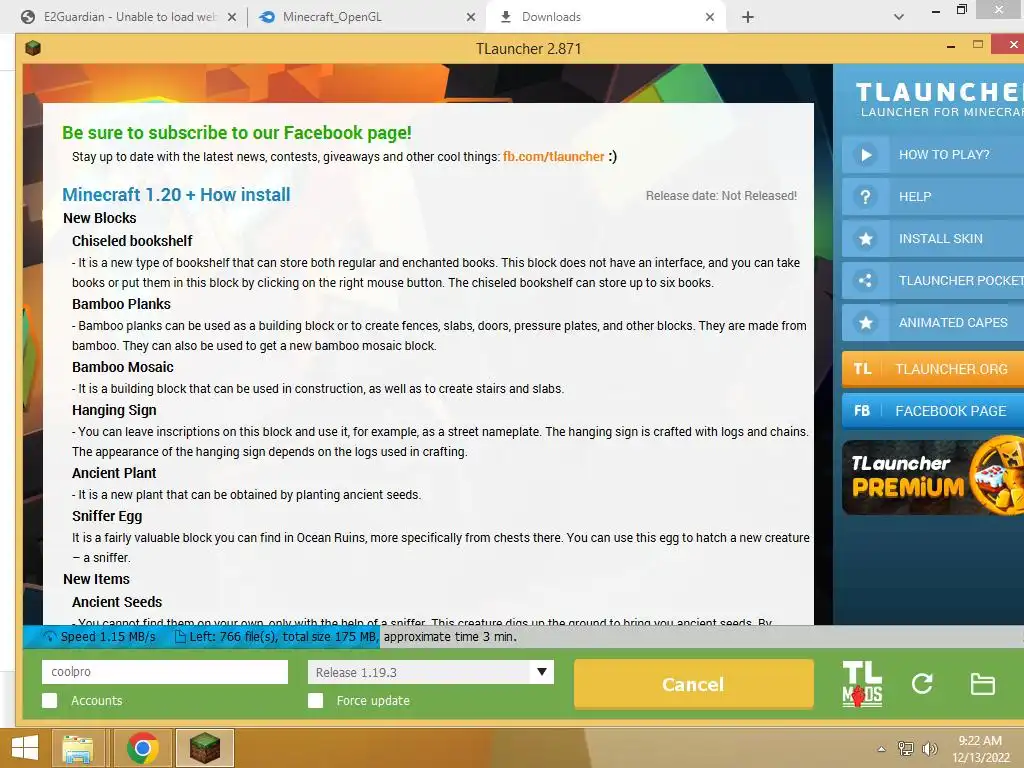Click the Chiseled bookshelf heading
Screen dimensions: 1024x768
pyautogui.click(x=132, y=241)
